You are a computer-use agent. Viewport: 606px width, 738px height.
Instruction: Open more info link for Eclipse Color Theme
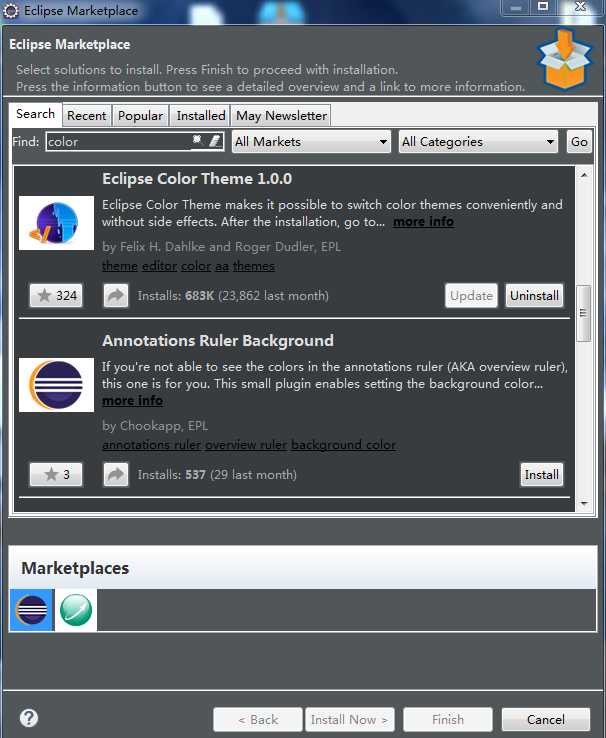423,222
